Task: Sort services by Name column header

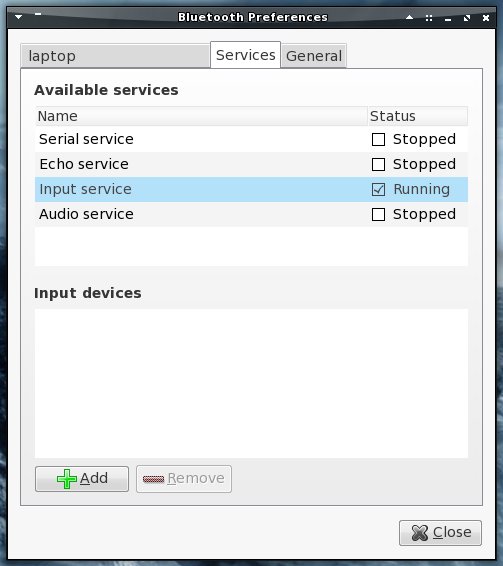Action: pyautogui.click(x=201, y=116)
